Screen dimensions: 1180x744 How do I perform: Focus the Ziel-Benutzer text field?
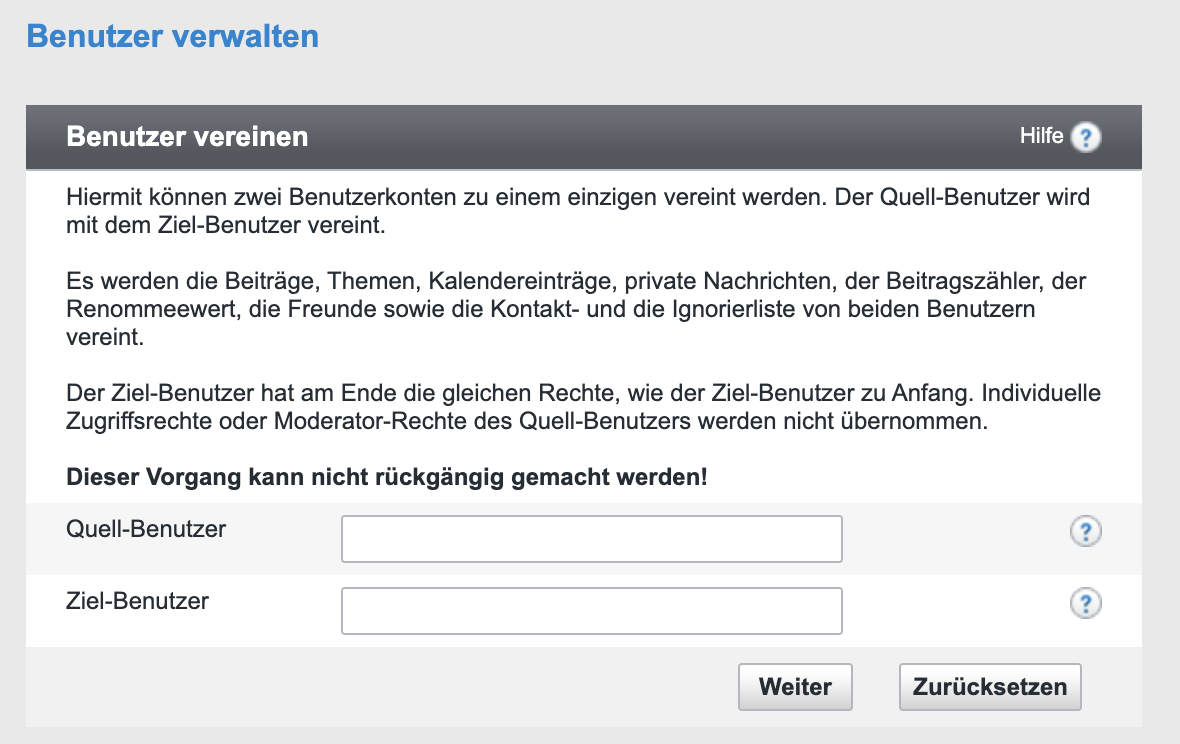tap(591, 611)
